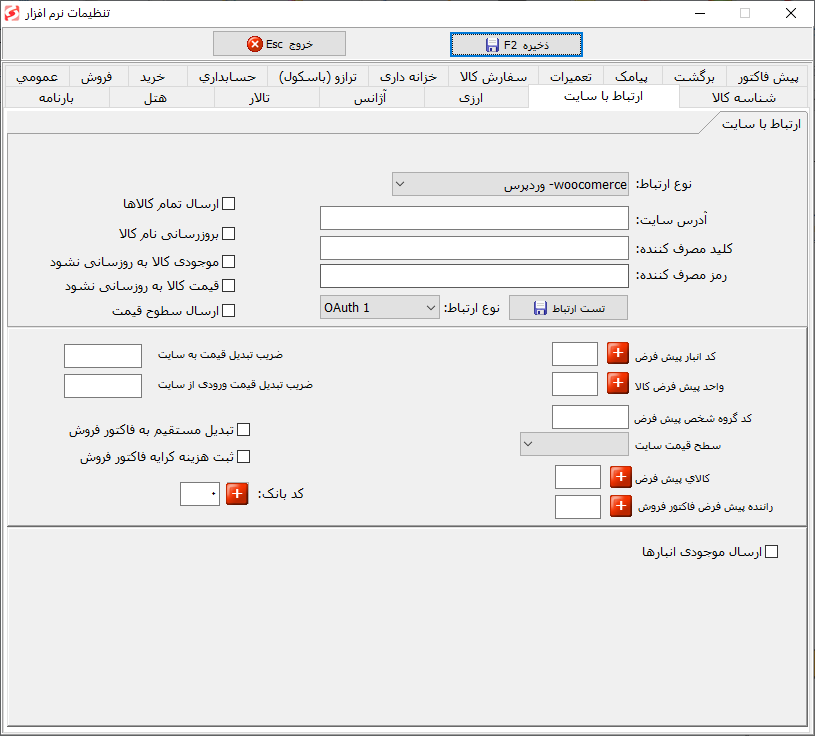Go to حسابداري tab
815x736 pixels.
[x=227, y=77]
